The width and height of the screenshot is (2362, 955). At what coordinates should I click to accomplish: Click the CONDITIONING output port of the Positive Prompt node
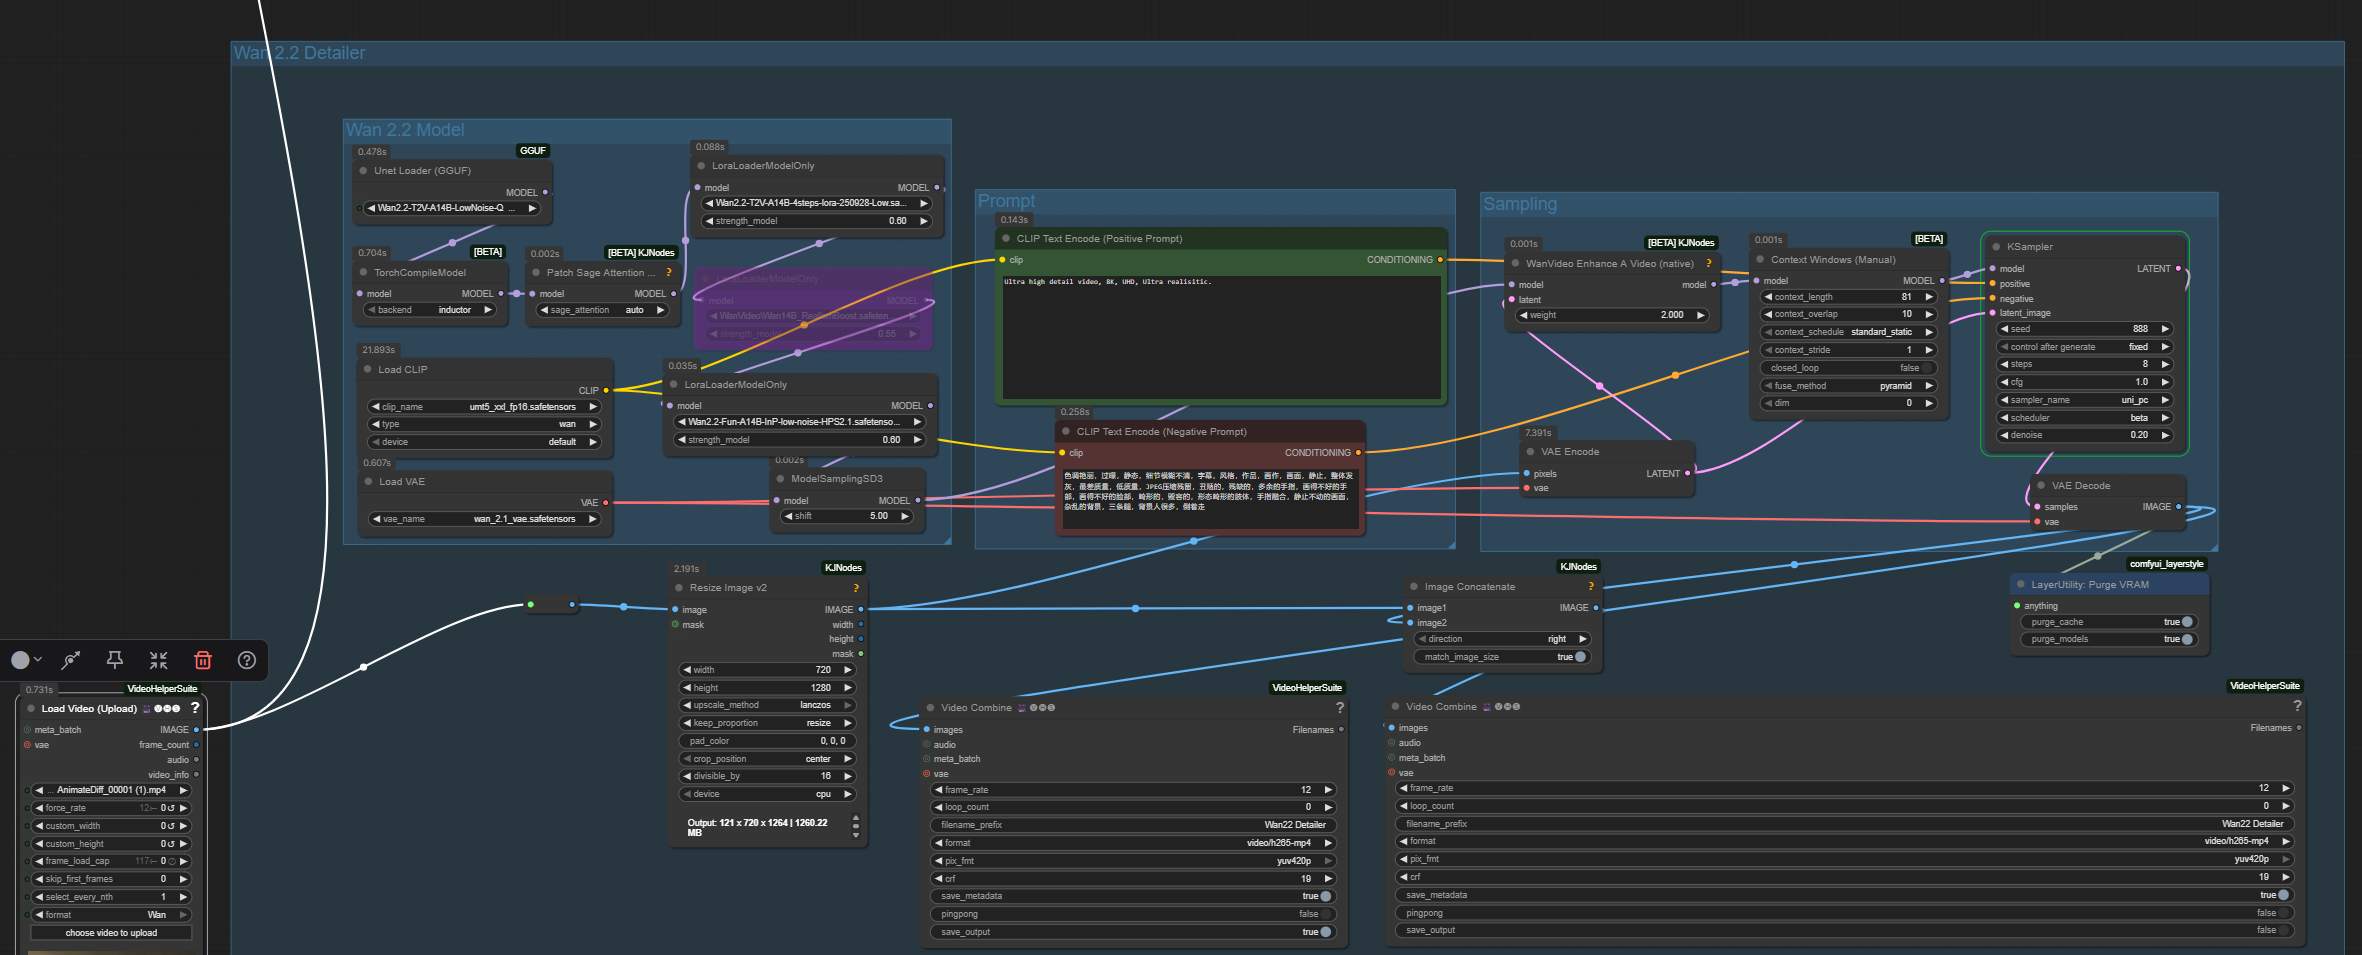point(1440,260)
